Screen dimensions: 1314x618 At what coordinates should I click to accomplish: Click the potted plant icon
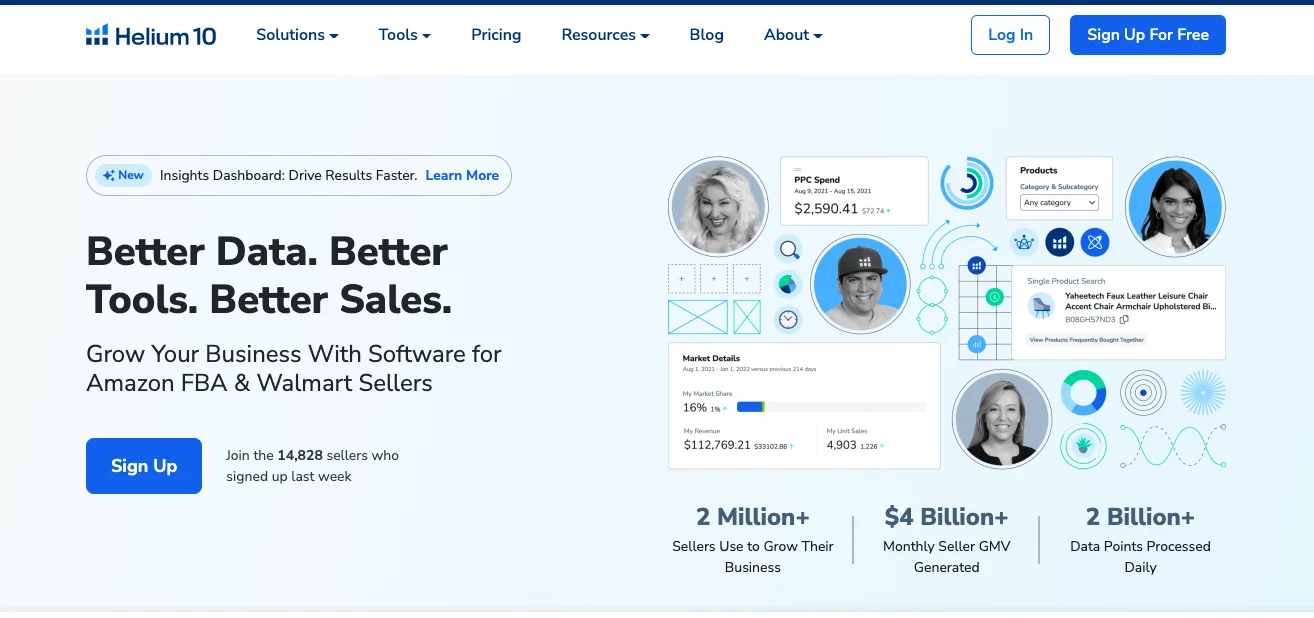click(1083, 446)
